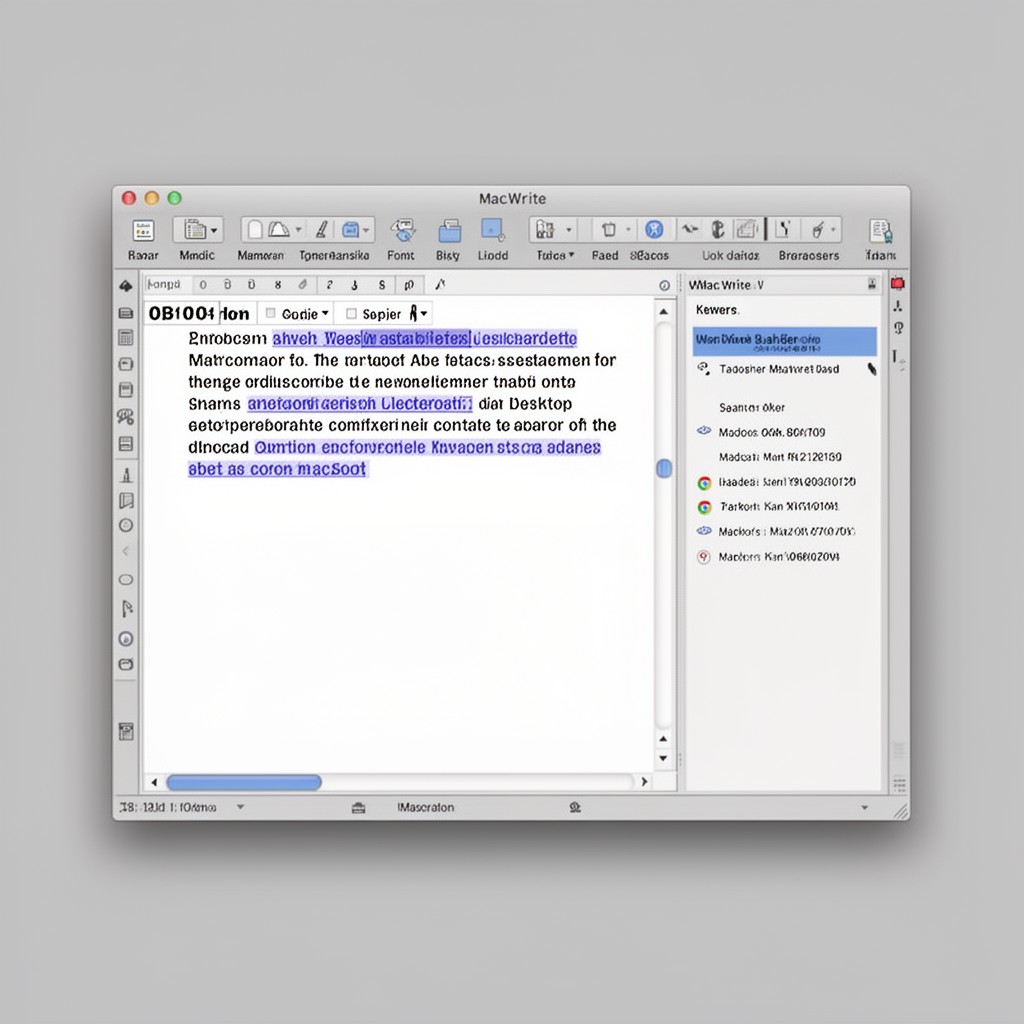The width and height of the screenshot is (1024, 1024).
Task: Click the printer icon in status bar
Action: [359, 808]
